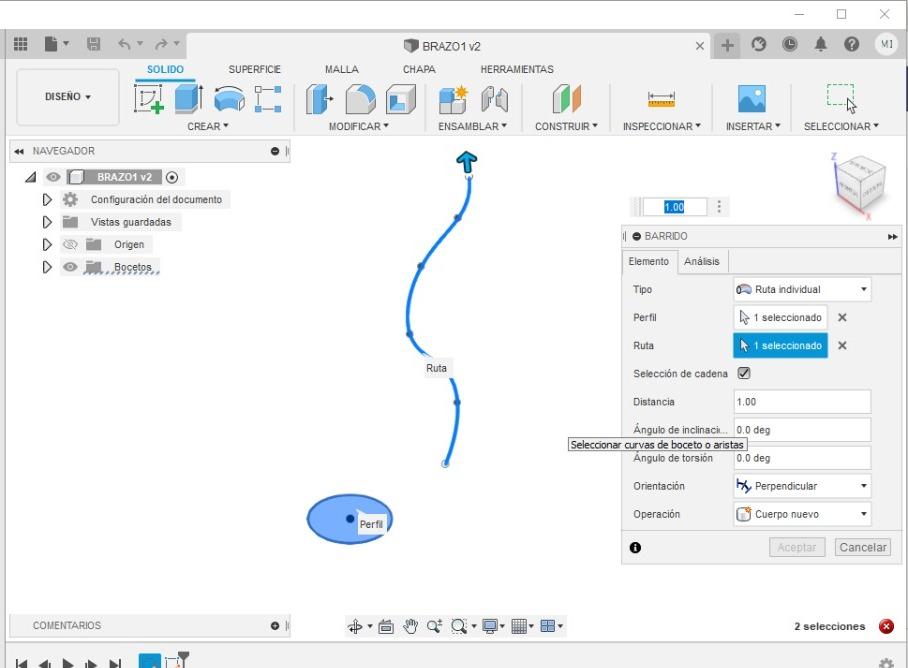Expand the Vistas guardadas node
The image size is (908, 668).
47,222
